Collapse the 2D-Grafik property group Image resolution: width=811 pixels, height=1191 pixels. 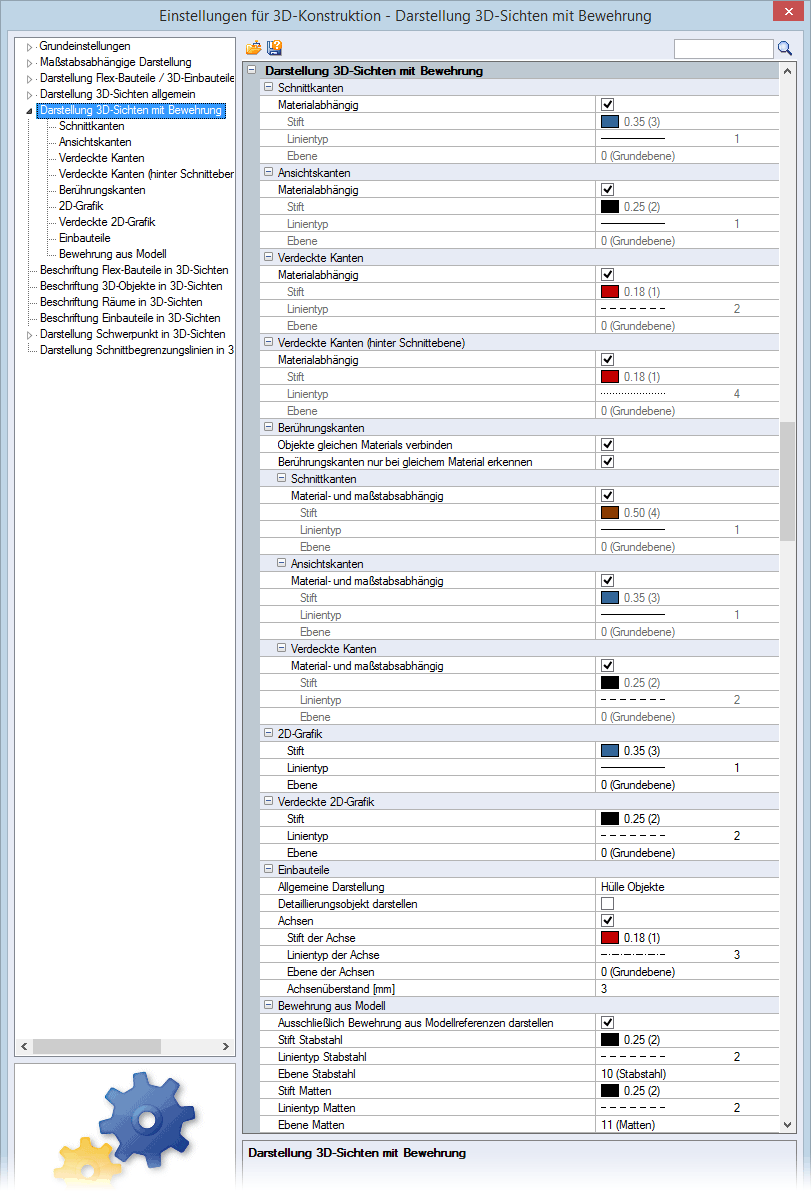[x=268, y=734]
